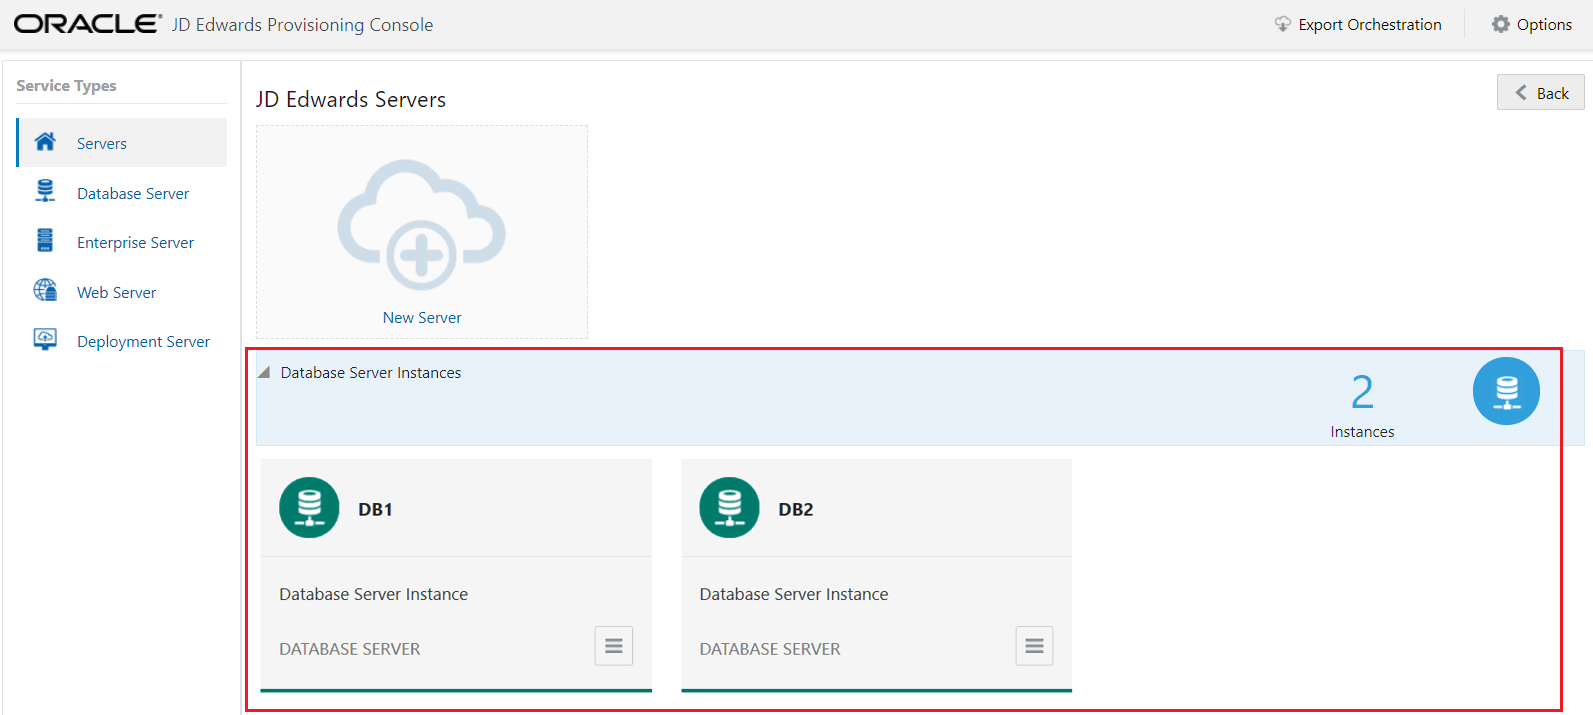
Task: Click the Back button
Action: 1540,92
